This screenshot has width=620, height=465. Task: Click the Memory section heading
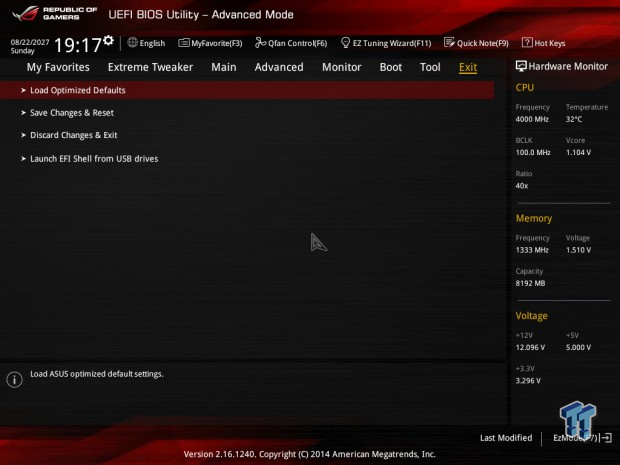533,218
